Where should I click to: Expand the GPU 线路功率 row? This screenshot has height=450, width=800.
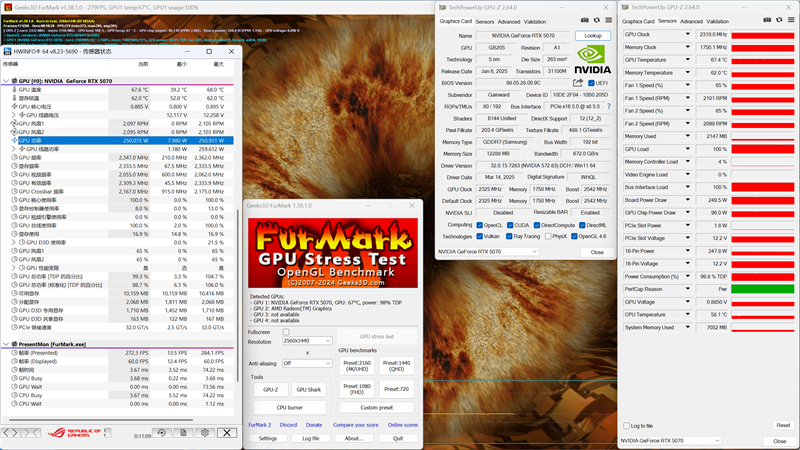[14, 149]
